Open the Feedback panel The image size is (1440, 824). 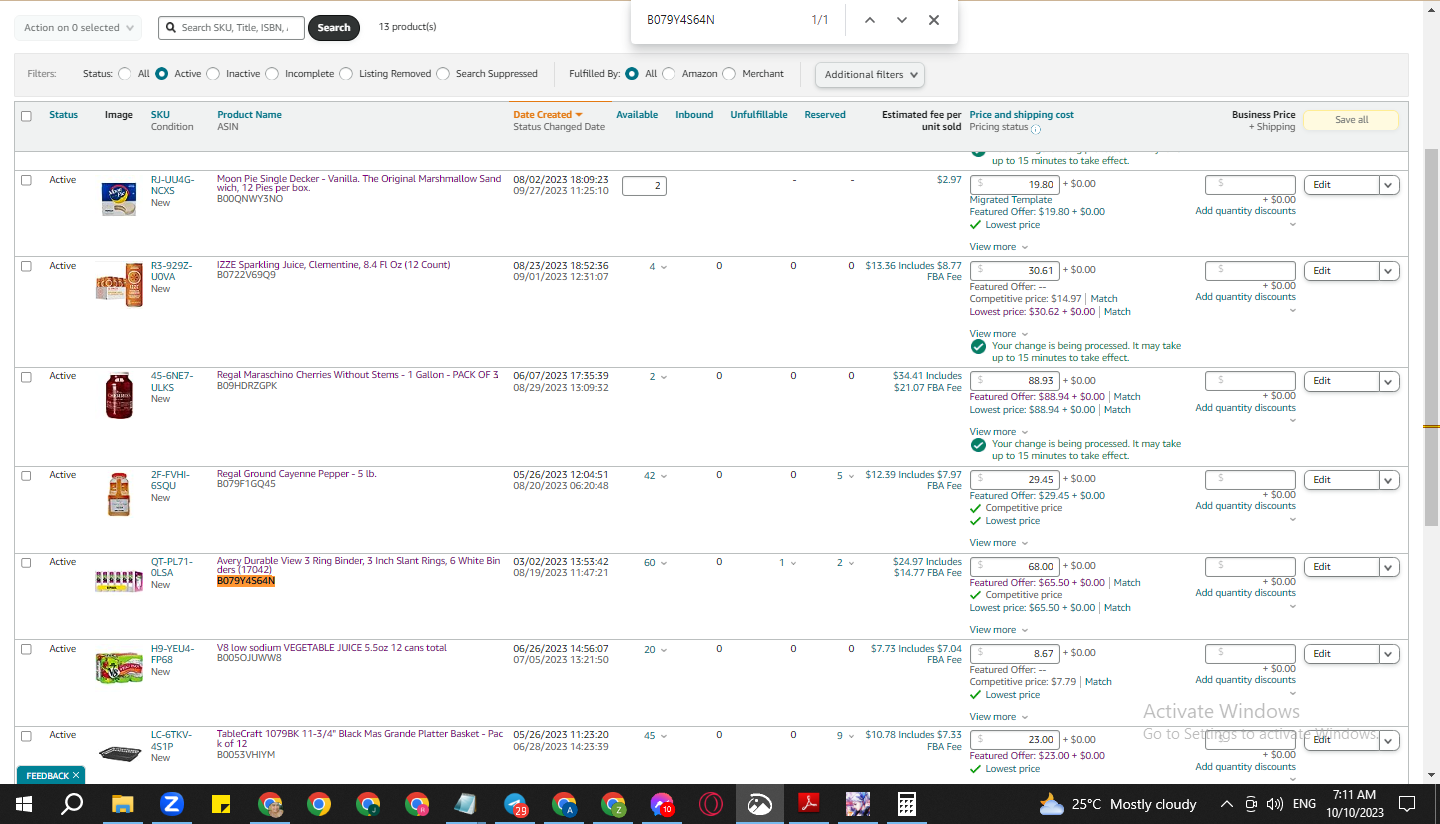pos(47,776)
